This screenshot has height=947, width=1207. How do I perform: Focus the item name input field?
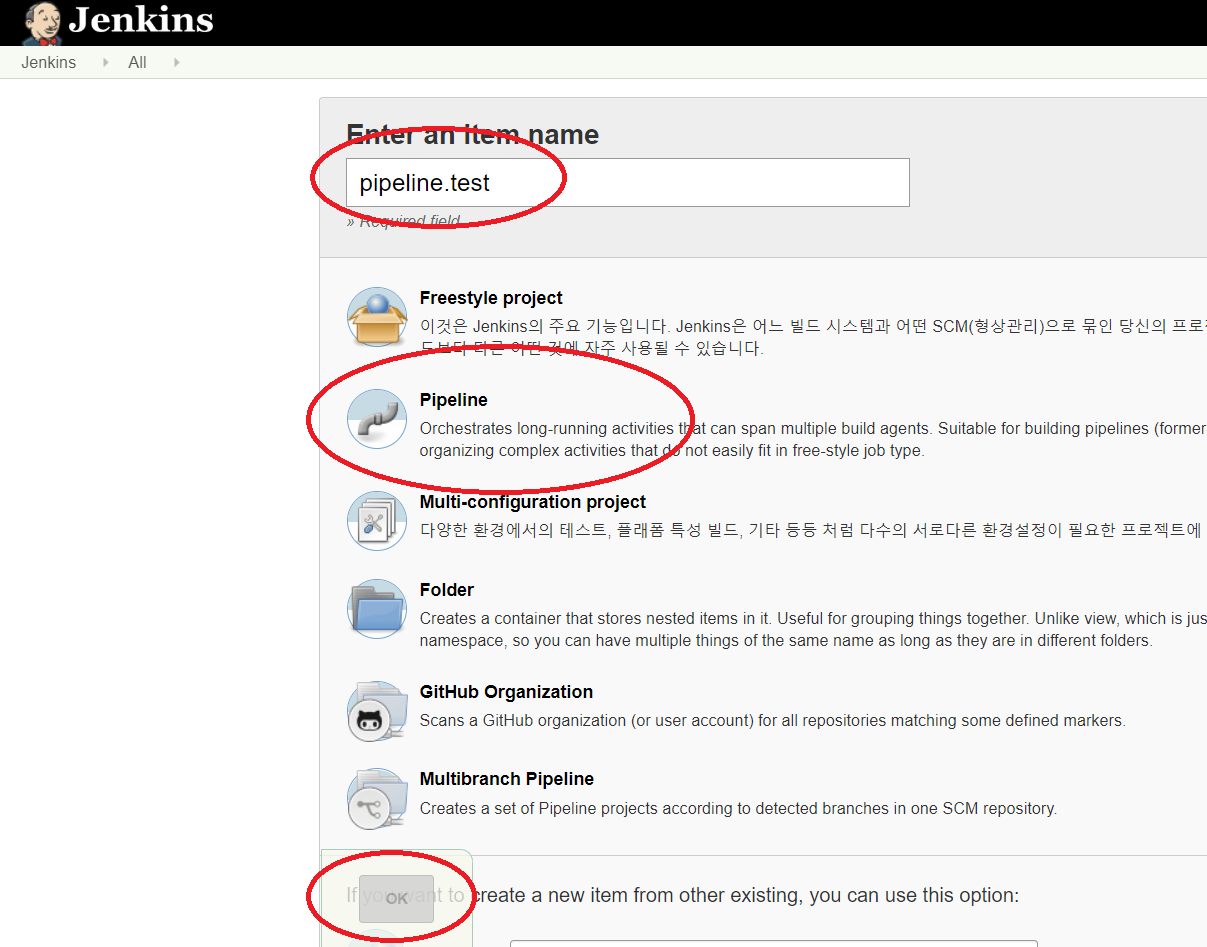[x=628, y=182]
